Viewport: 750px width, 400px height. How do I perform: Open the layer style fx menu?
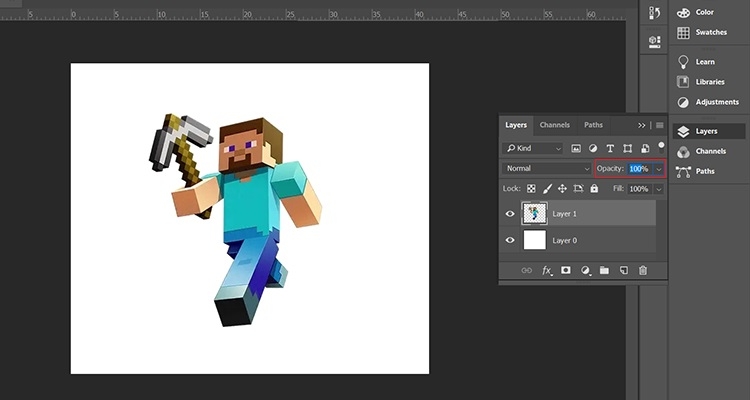click(x=547, y=270)
